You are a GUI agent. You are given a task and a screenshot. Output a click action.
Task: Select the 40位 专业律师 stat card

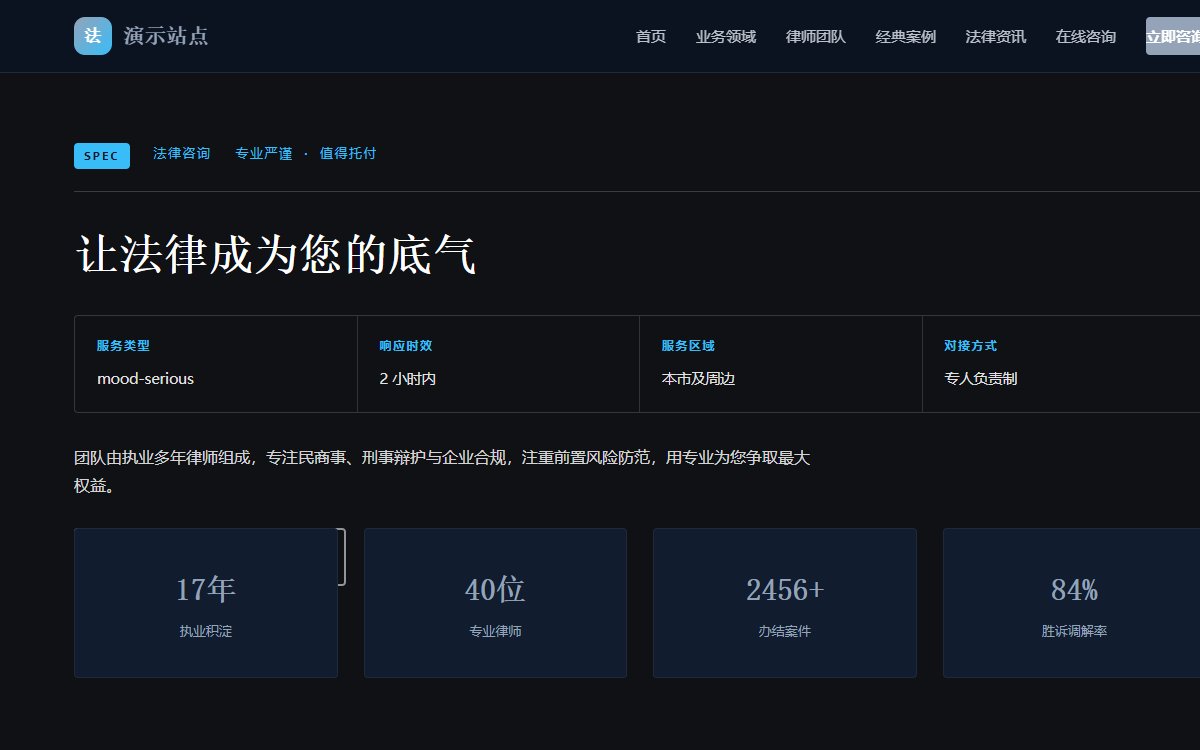click(495, 603)
